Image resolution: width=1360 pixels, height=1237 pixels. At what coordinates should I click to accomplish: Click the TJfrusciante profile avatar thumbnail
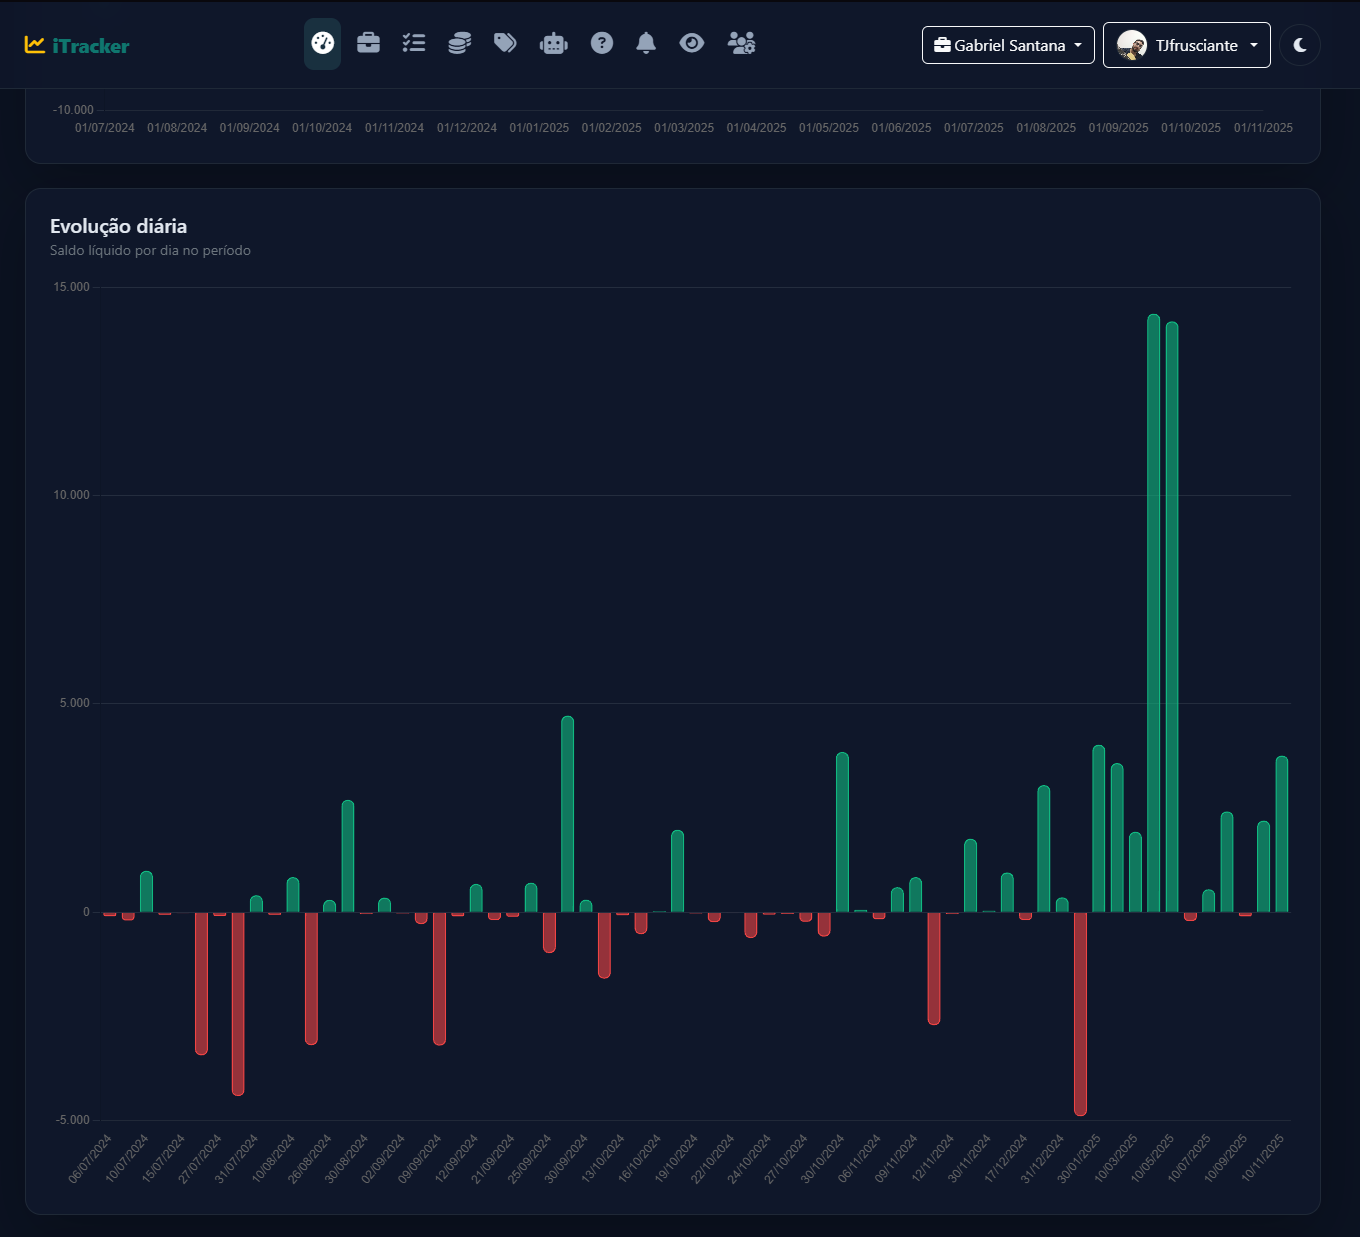(x=1131, y=45)
